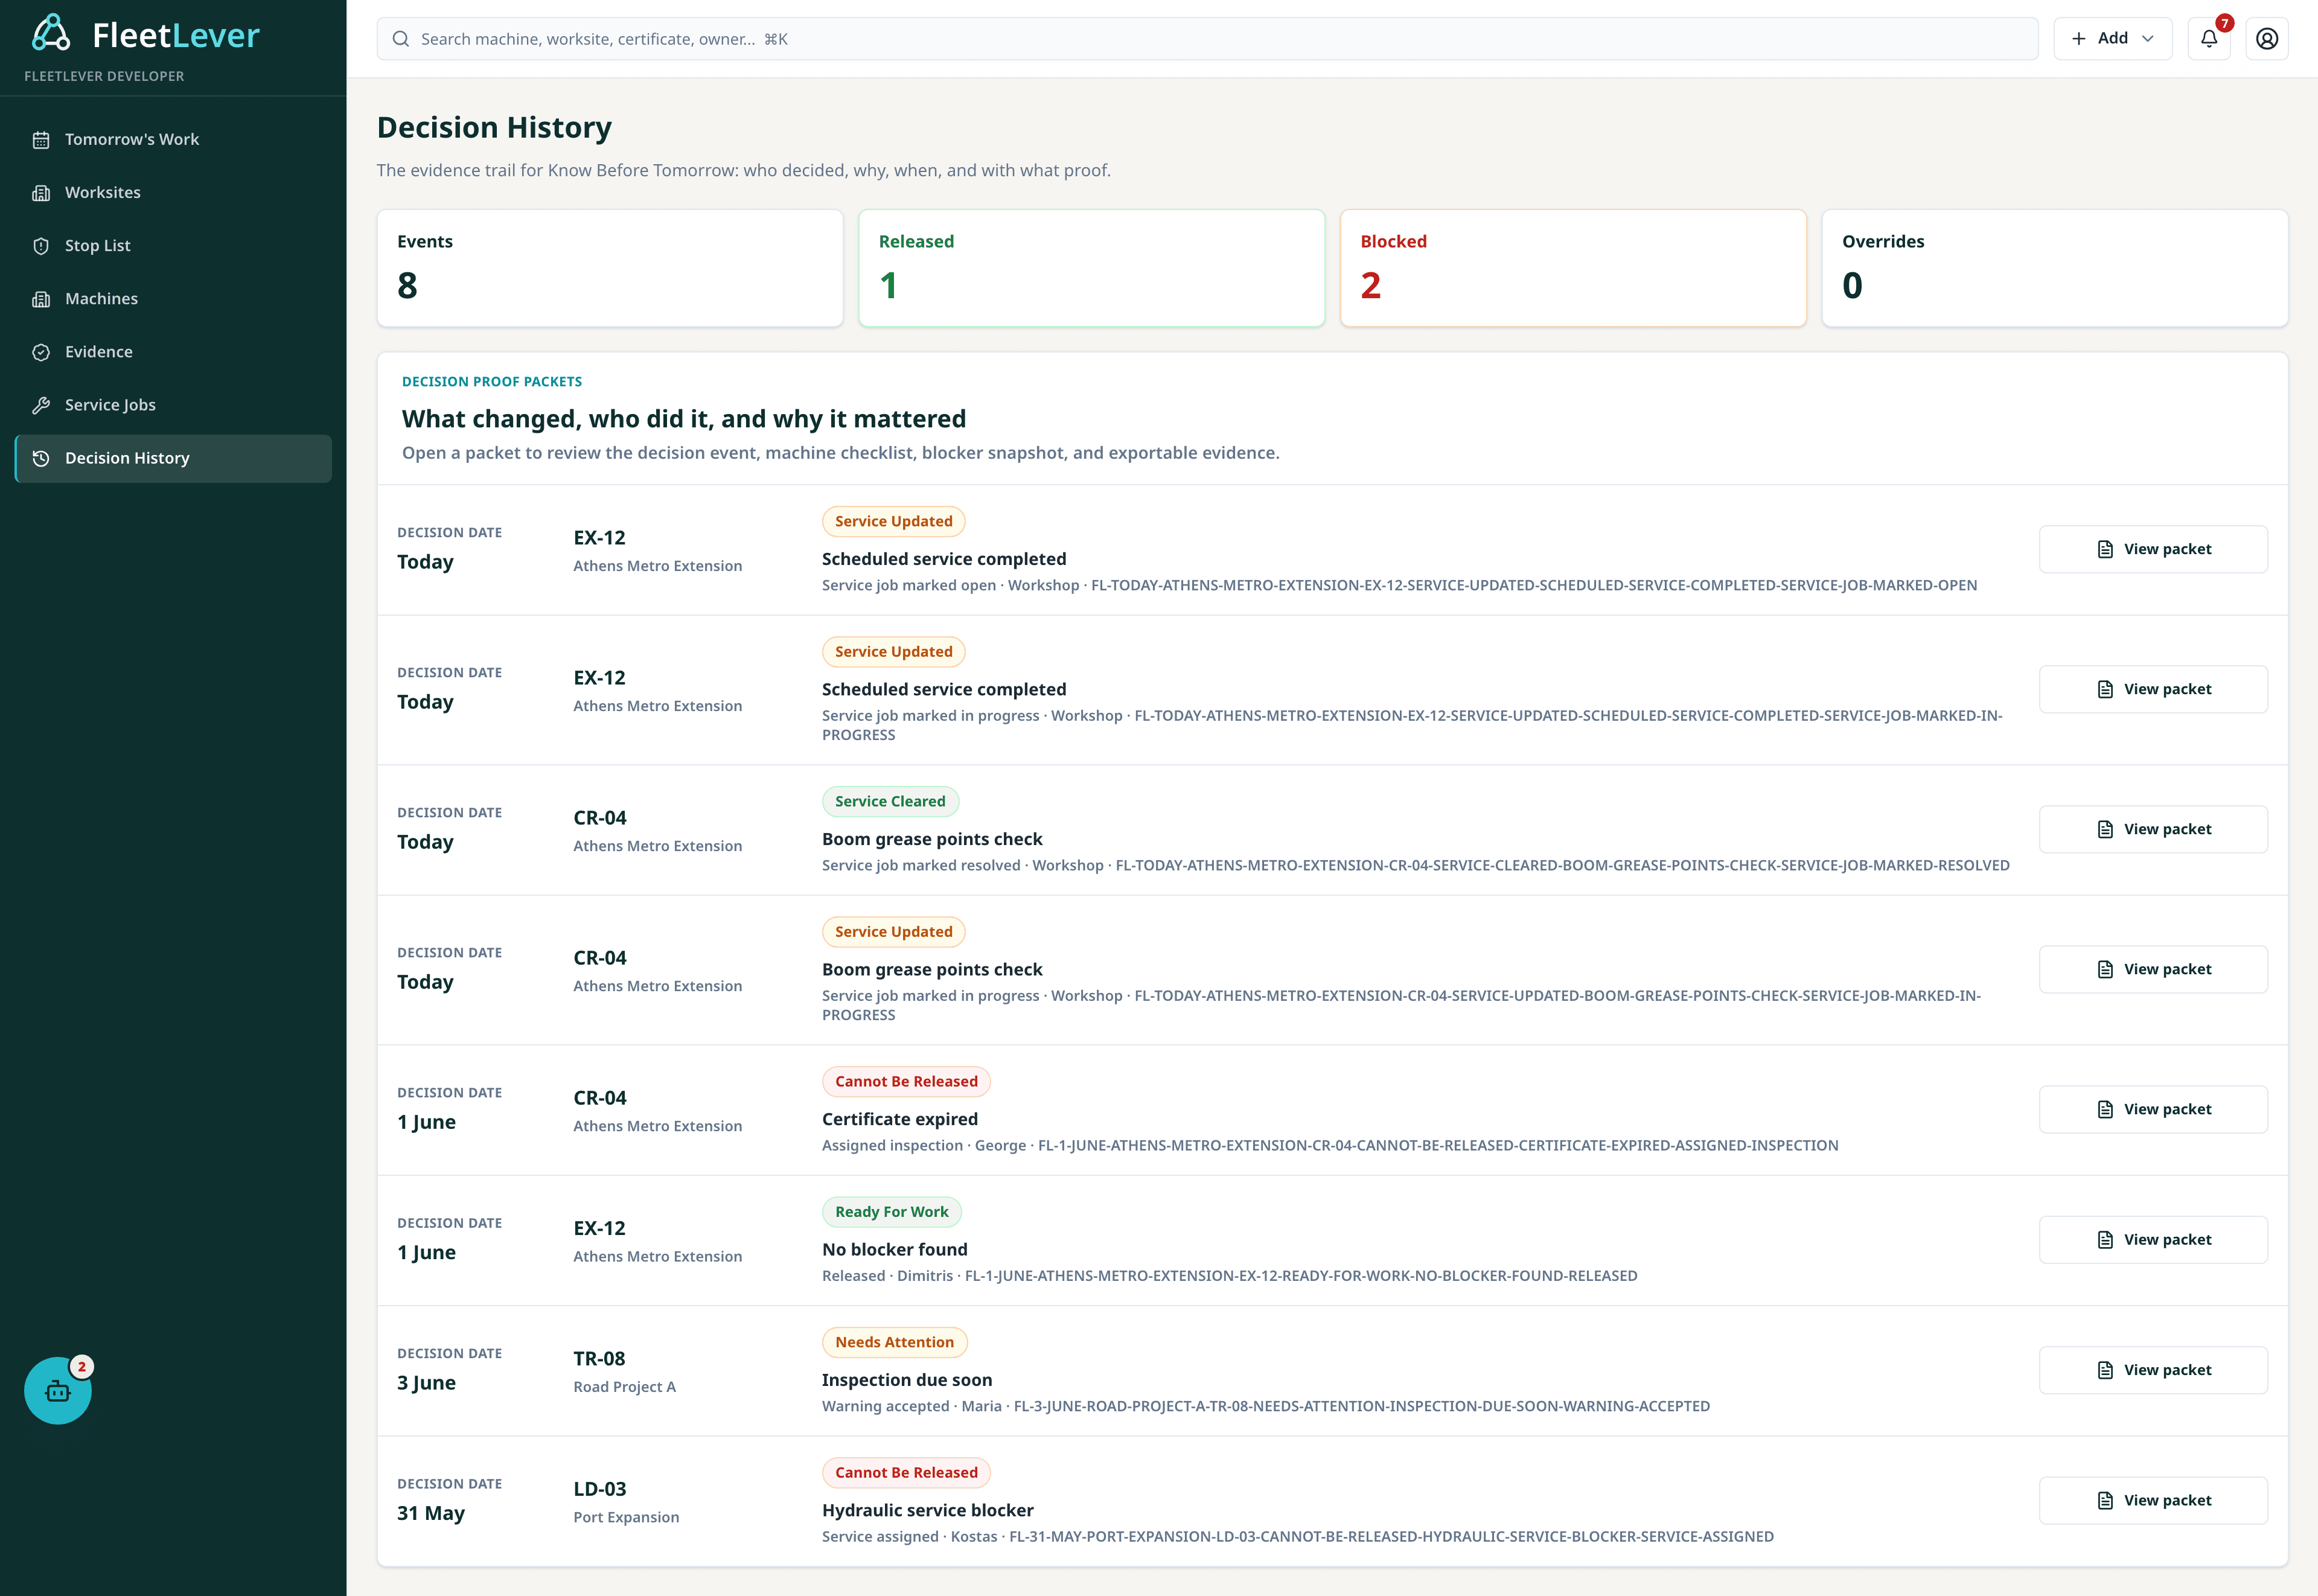Screen dimensions: 2318x1596
Task: Open the Evidence page
Action: click(x=173, y=352)
